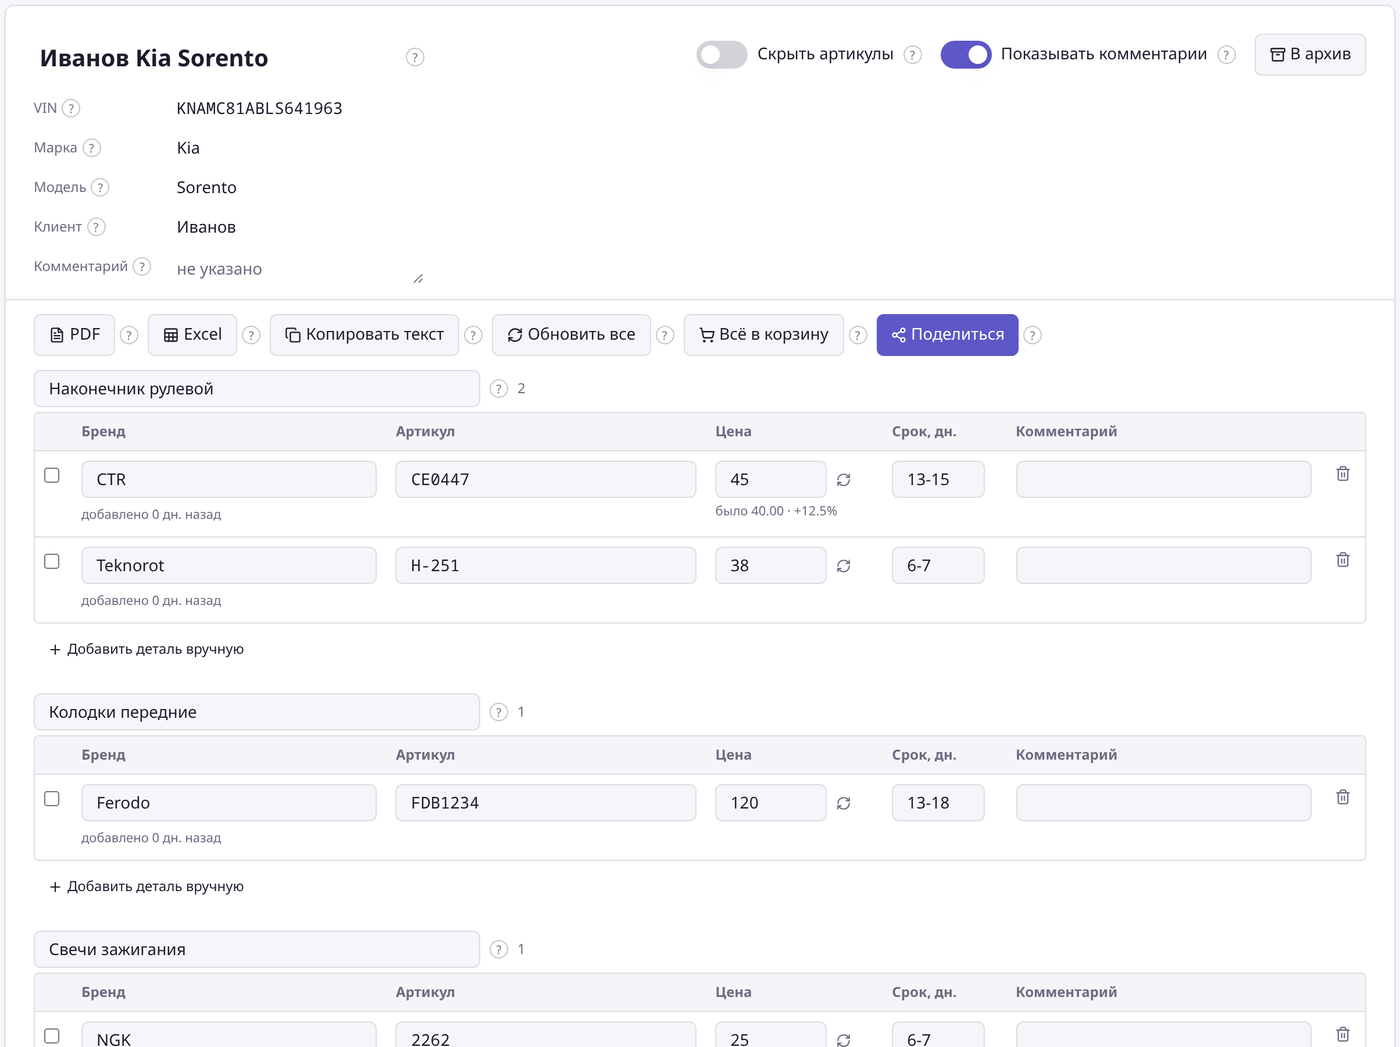
Task: Click the VIN value KNAMC81ABLS641963
Action: 260,108
